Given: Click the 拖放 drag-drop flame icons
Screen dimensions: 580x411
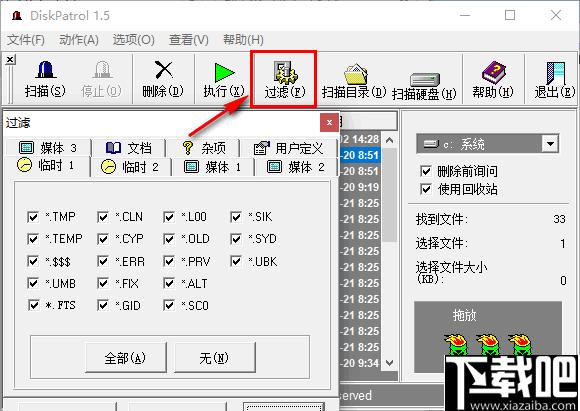Looking at the screenshot, I should [488, 344].
